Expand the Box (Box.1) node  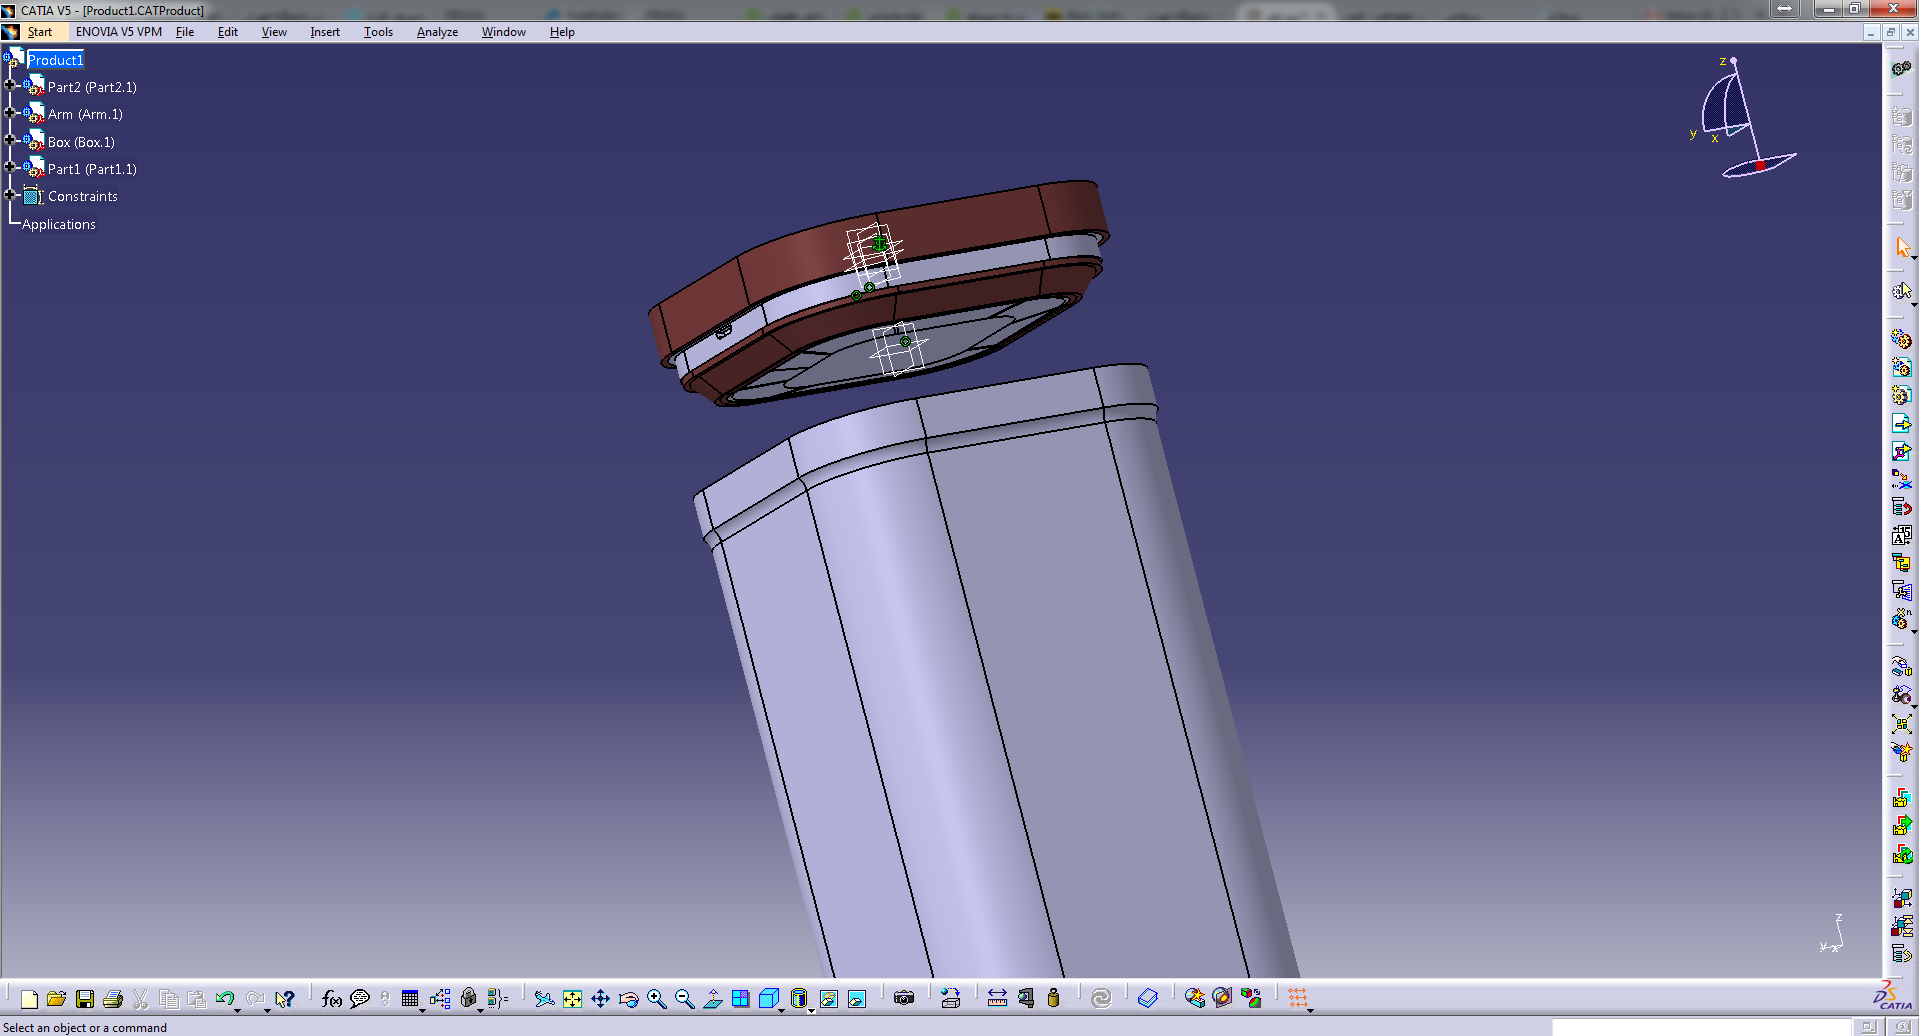pos(10,140)
